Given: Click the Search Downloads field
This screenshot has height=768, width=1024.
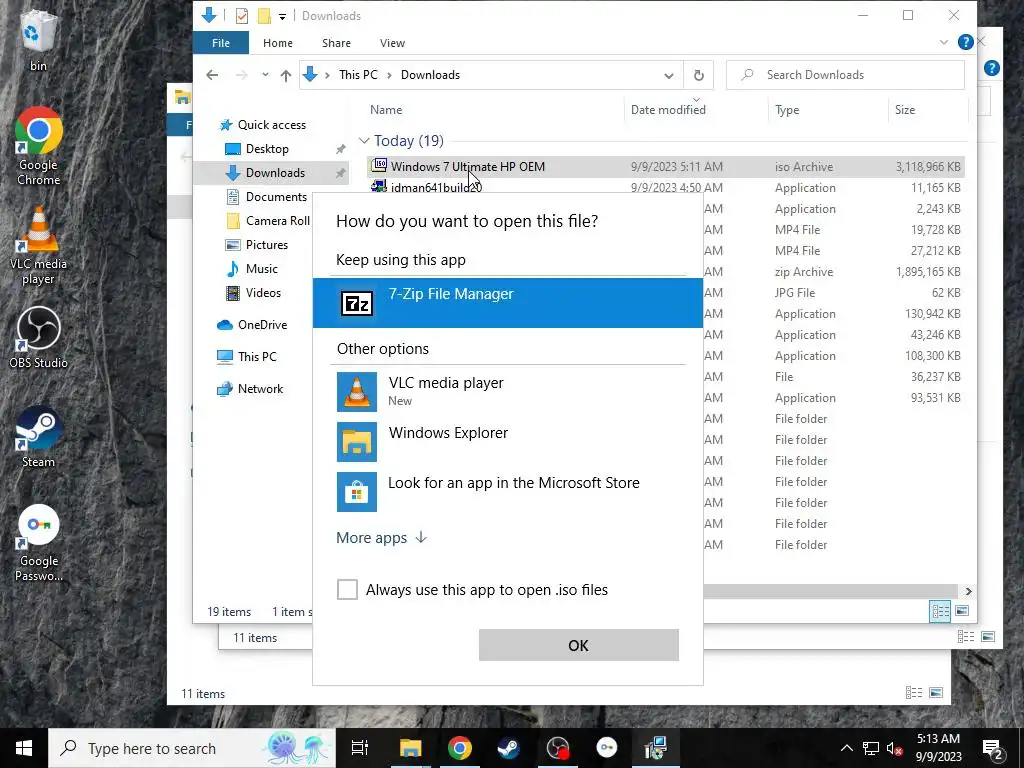Looking at the screenshot, I should (x=845, y=75).
